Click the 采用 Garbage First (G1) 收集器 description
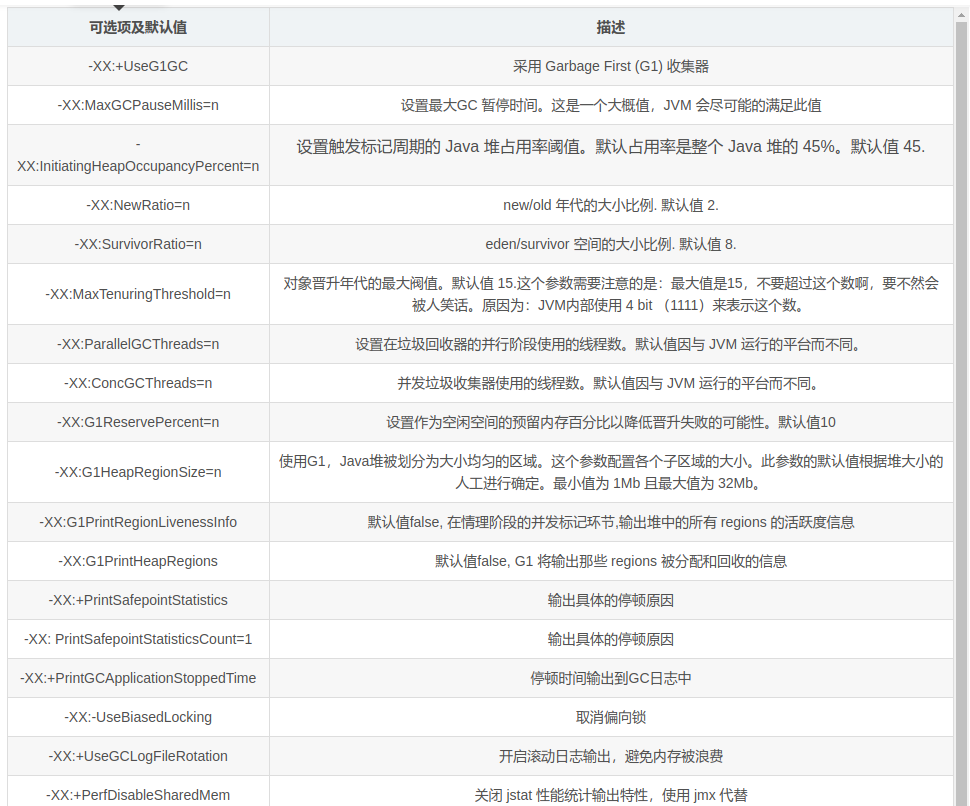 pyautogui.click(x=610, y=67)
